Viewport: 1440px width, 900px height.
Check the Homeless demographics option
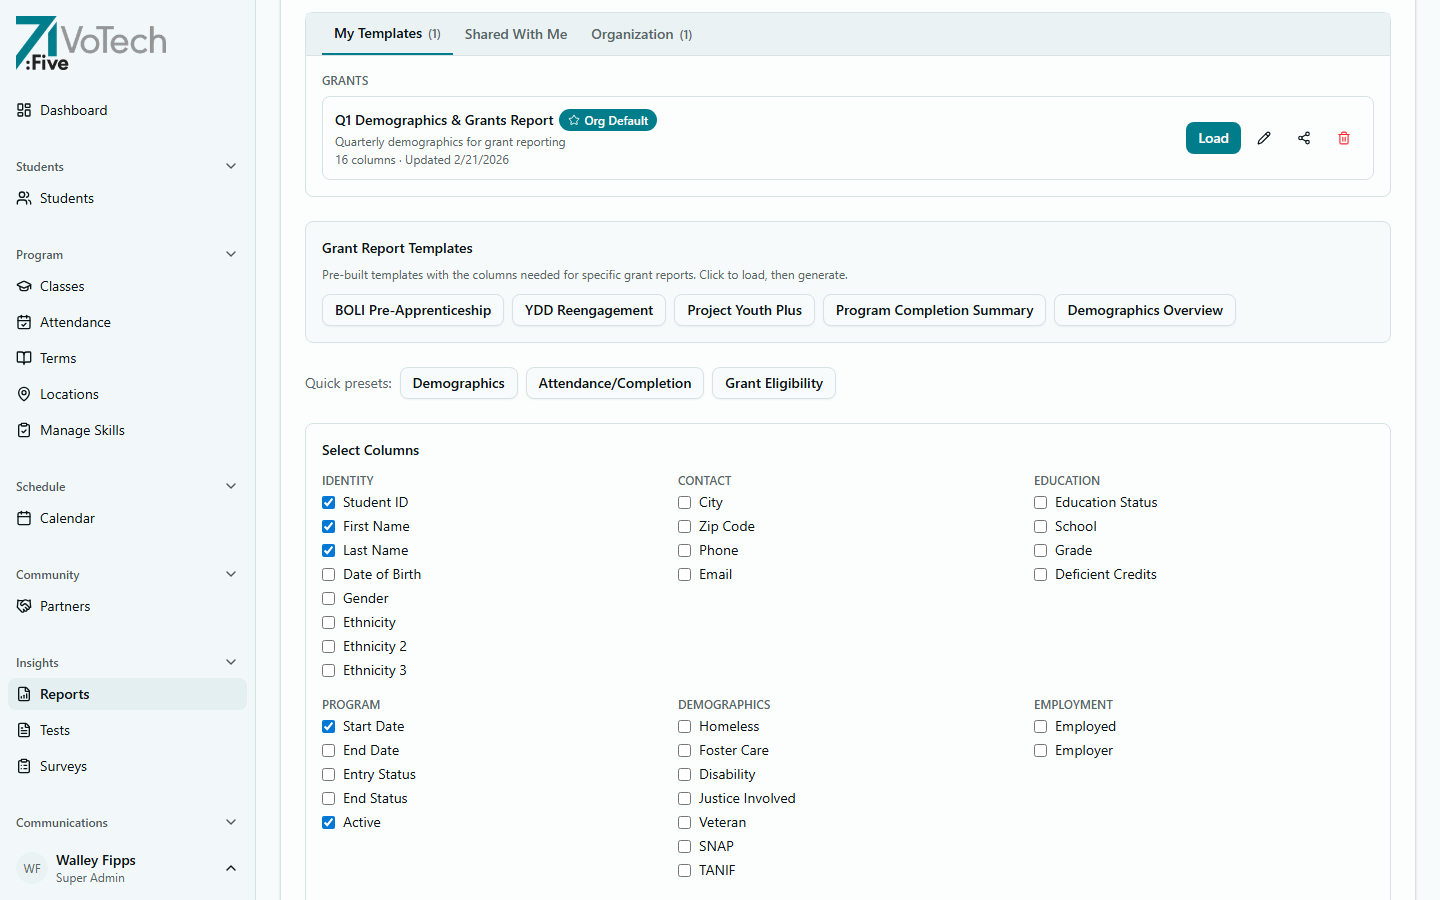(684, 726)
